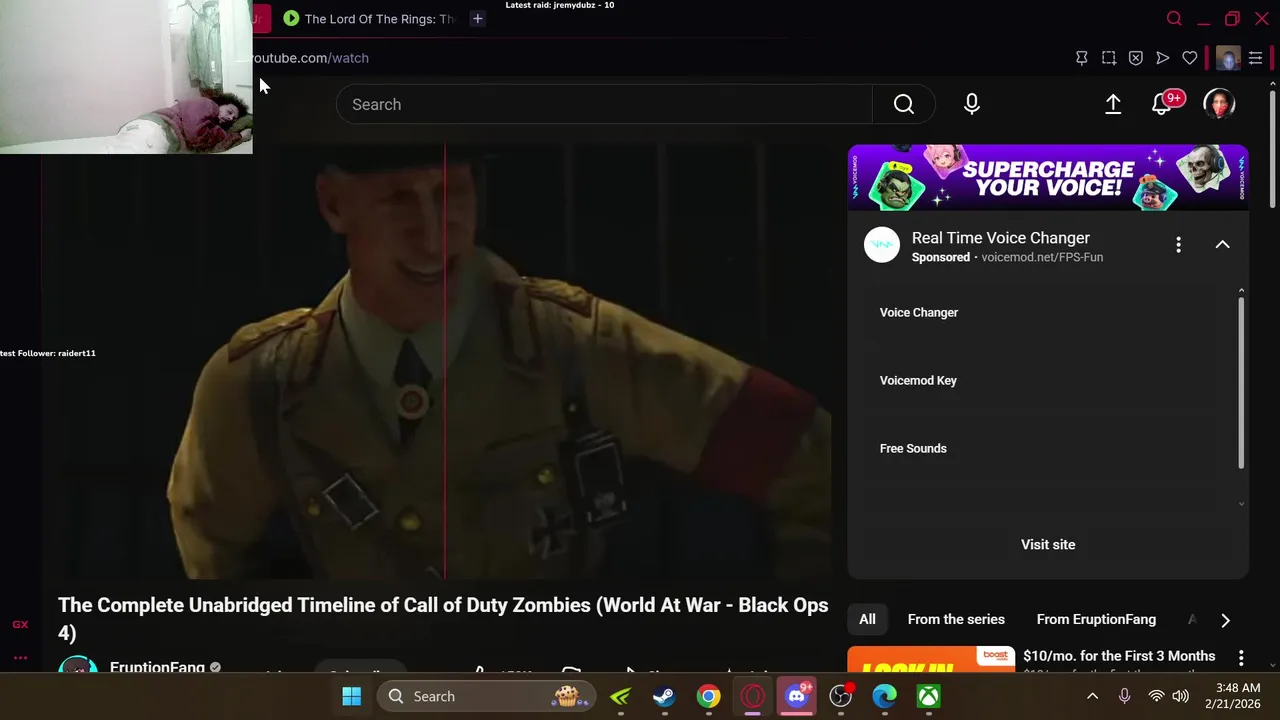Take a snapshot with Opera's capture icon
Viewport: 1280px width, 720px height.
click(x=1109, y=58)
